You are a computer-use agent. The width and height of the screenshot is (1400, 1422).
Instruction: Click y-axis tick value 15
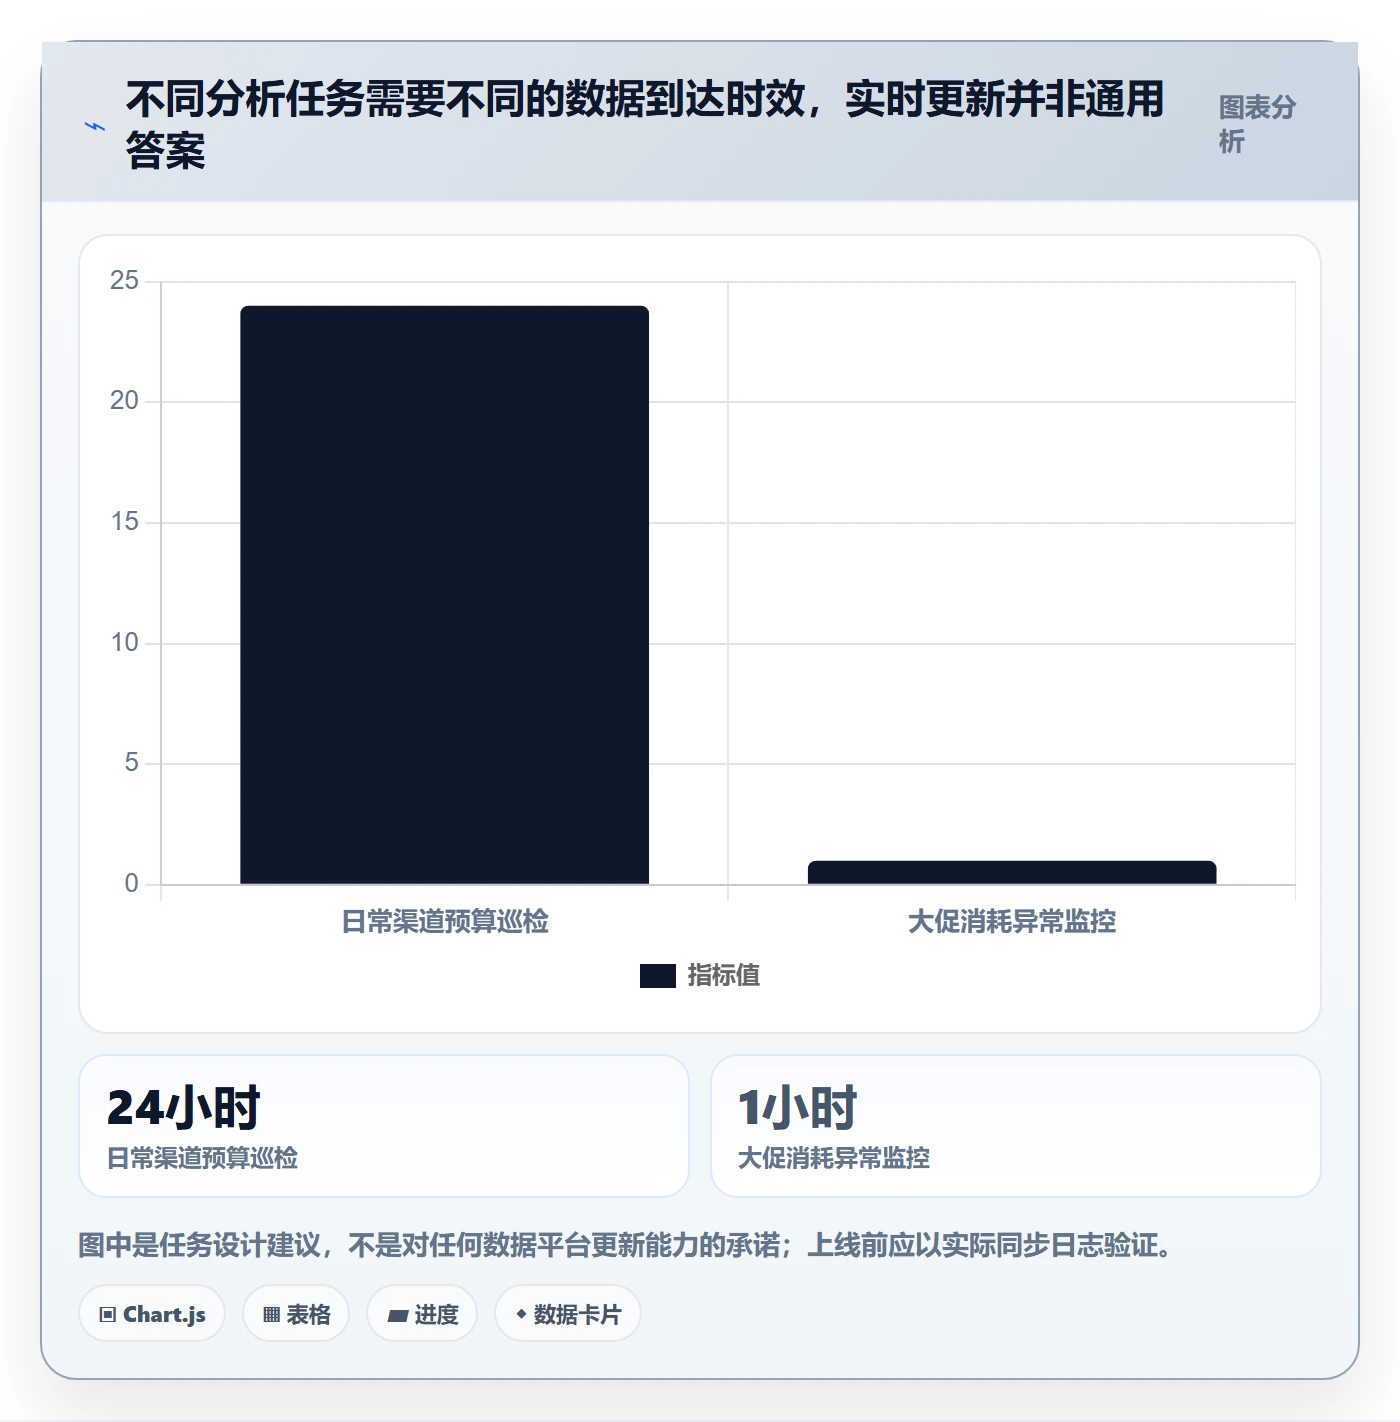tap(124, 522)
